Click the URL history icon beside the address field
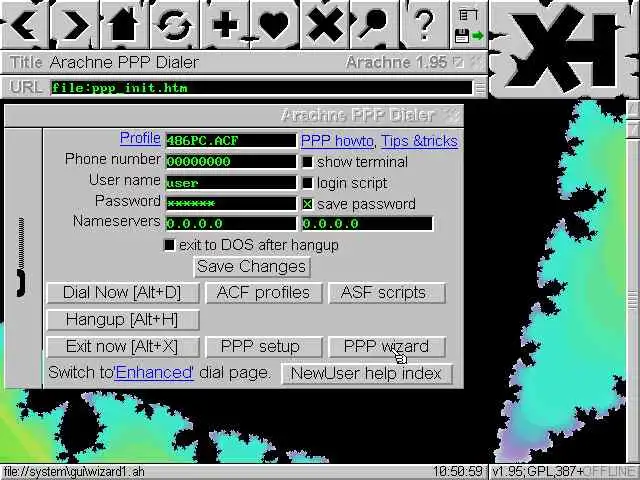 480,88
